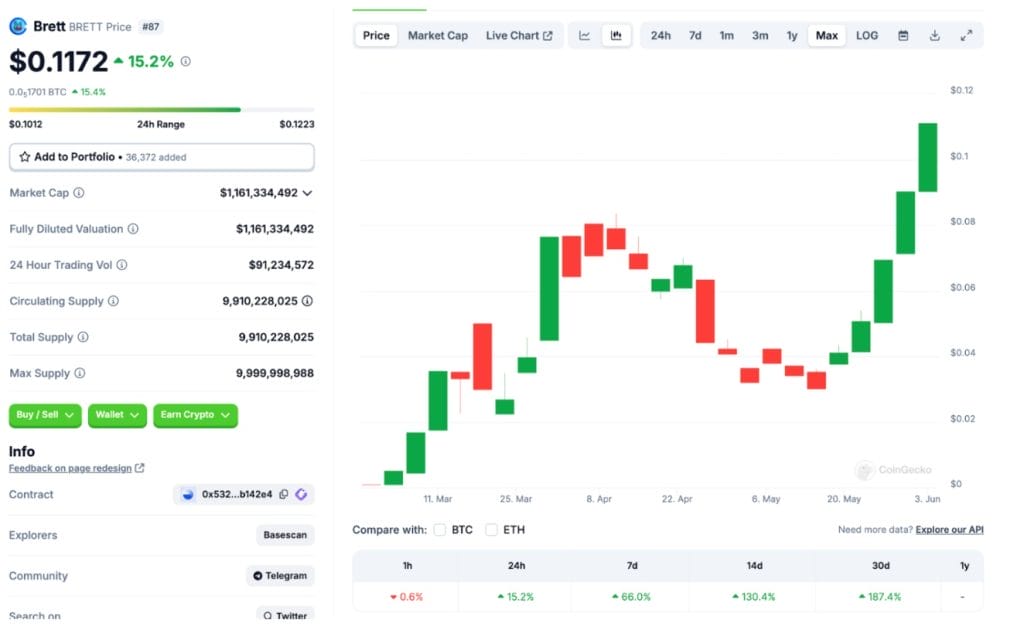Enable BTC comparison checkbox
This screenshot has height=637, width=1024.
tap(440, 530)
